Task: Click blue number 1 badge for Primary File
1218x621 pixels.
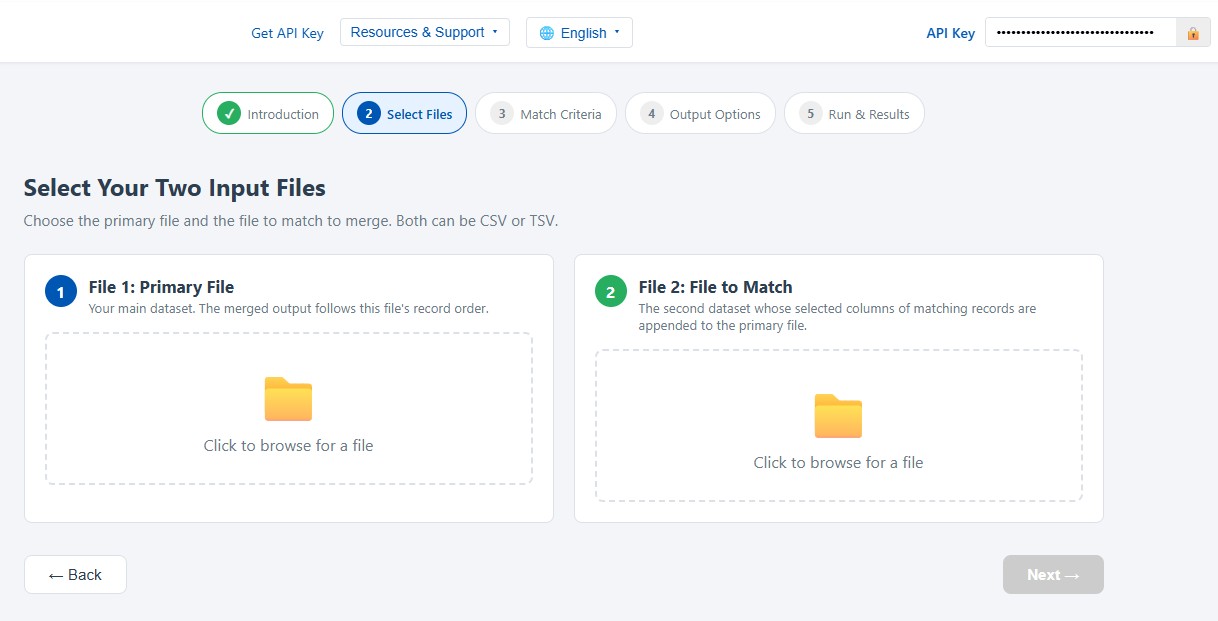Action: (61, 291)
